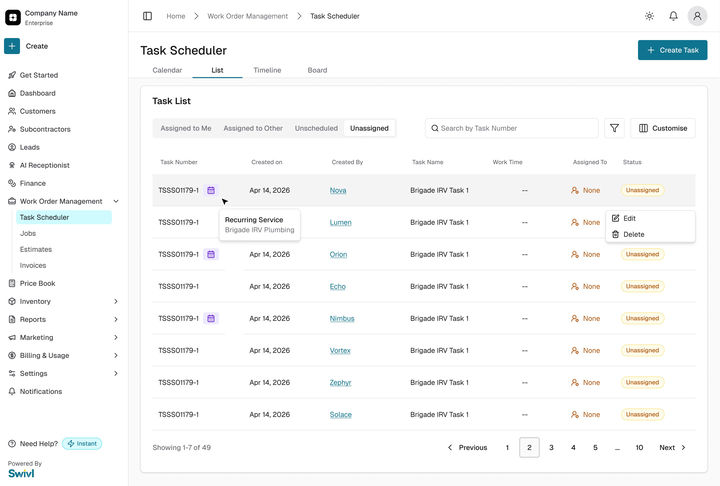
Task: Click the Search by Task Number field
Action: tap(512, 128)
